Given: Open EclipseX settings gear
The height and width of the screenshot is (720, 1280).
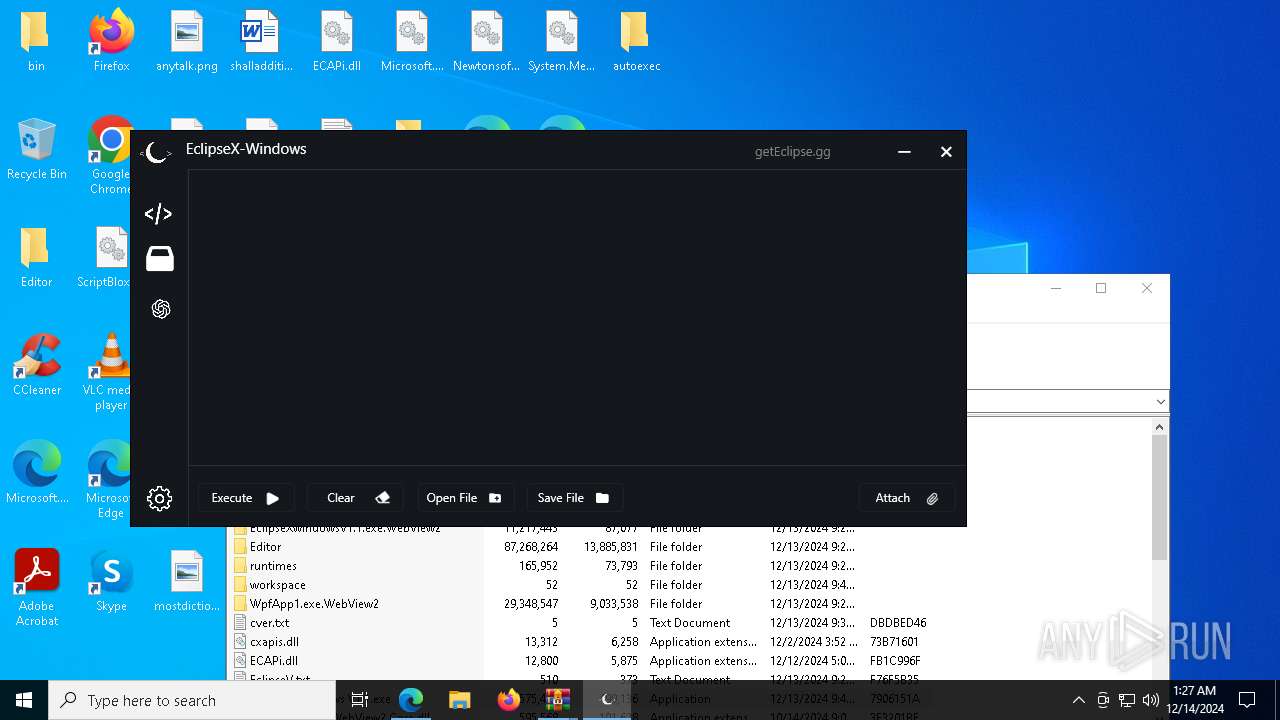Looking at the screenshot, I should point(159,499).
